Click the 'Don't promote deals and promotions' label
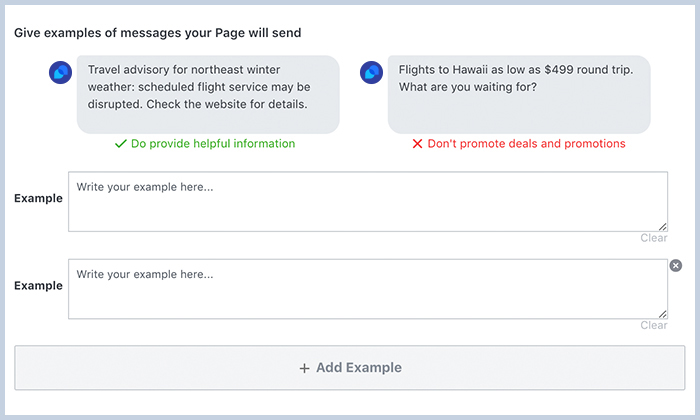The height and width of the screenshot is (420, 700). tap(526, 144)
